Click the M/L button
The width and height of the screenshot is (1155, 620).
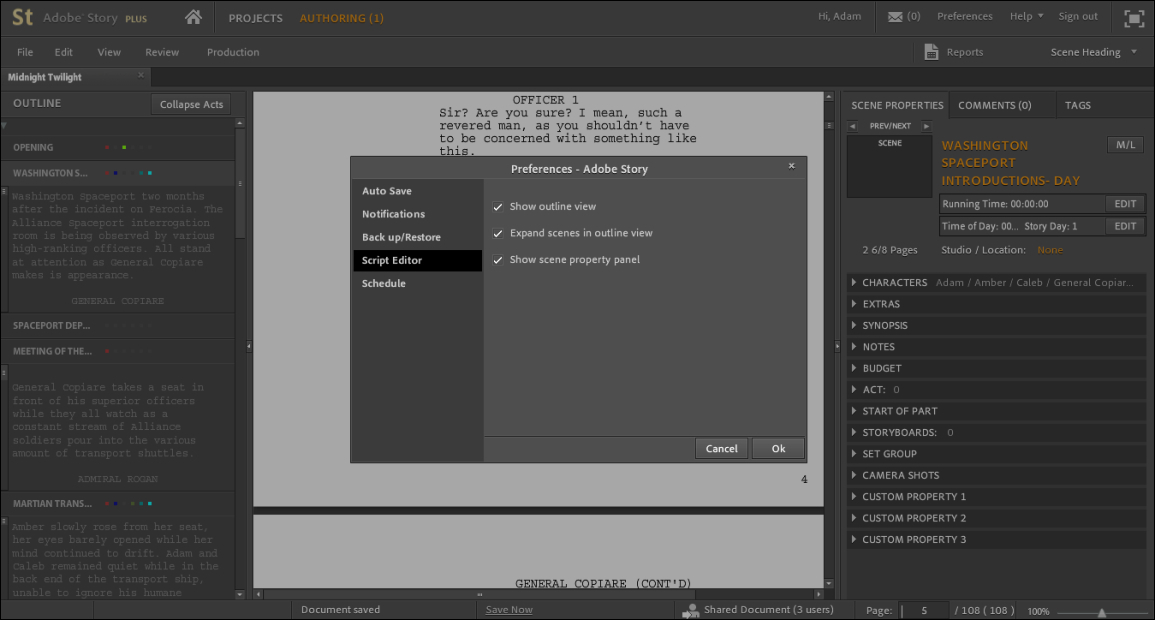tap(1126, 144)
